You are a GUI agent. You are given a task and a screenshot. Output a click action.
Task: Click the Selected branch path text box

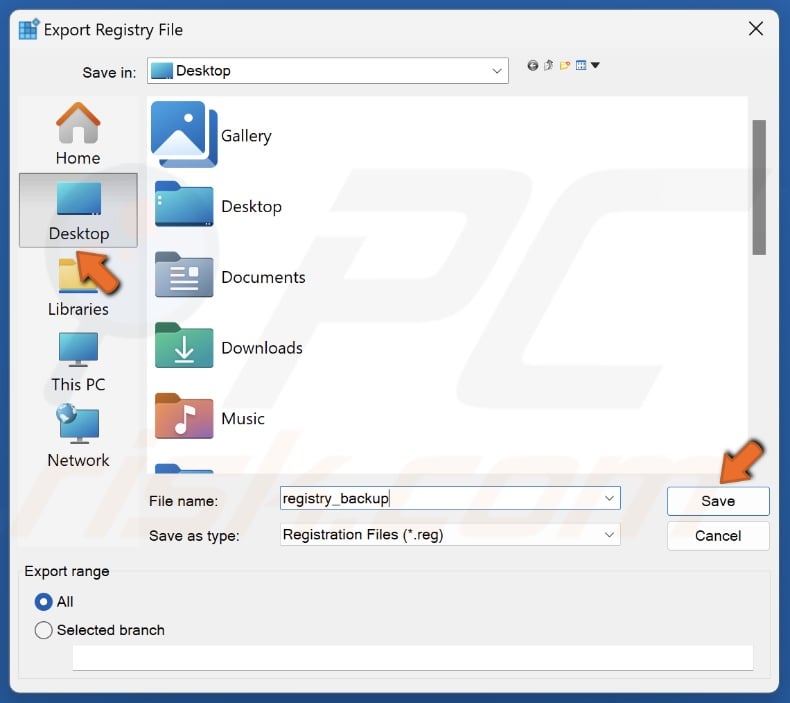point(413,658)
